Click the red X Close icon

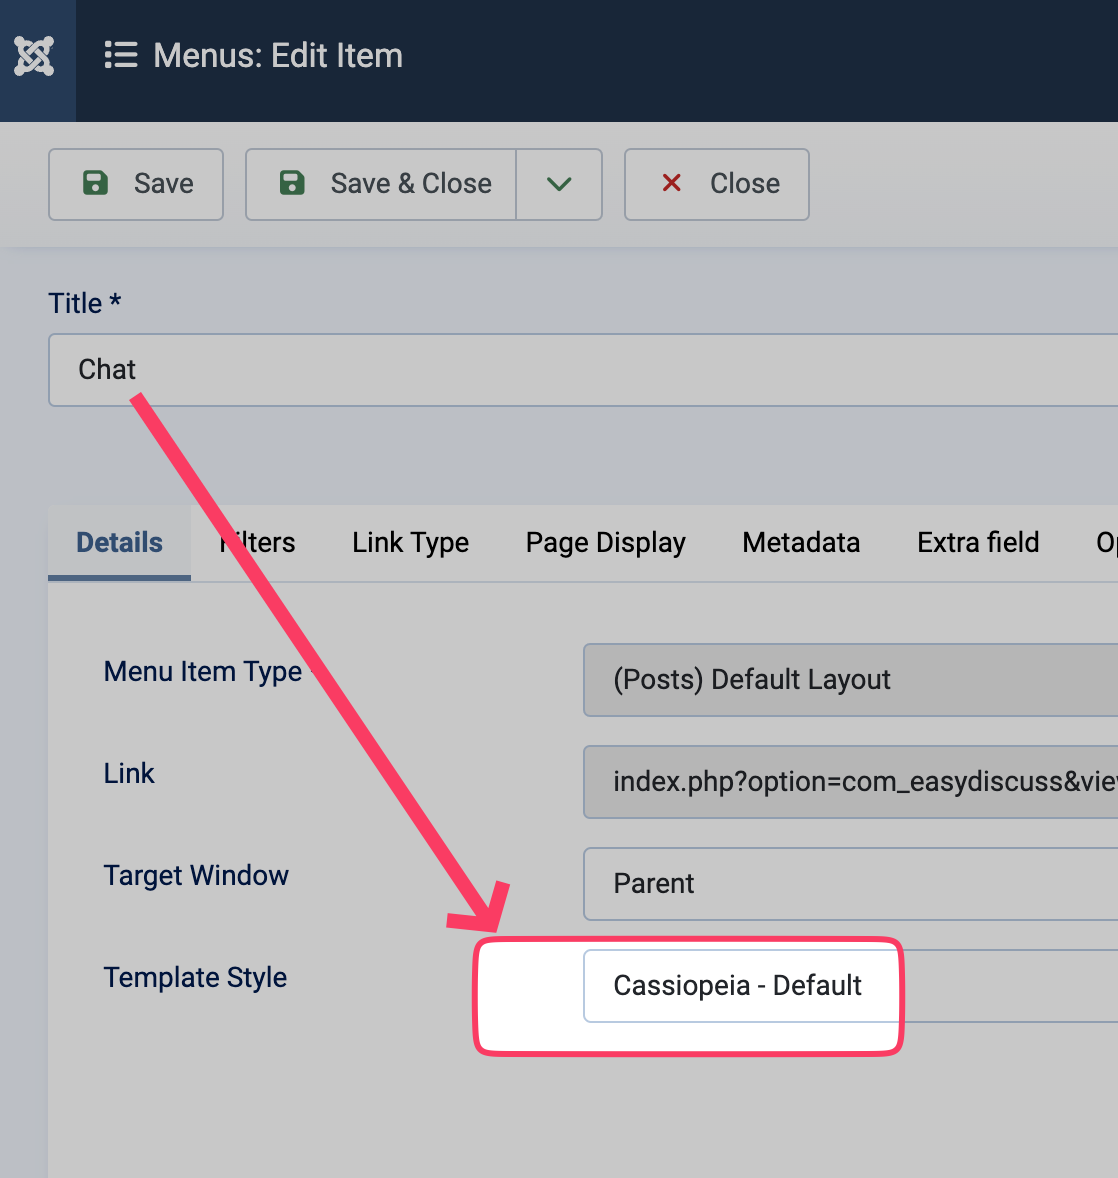tap(672, 183)
